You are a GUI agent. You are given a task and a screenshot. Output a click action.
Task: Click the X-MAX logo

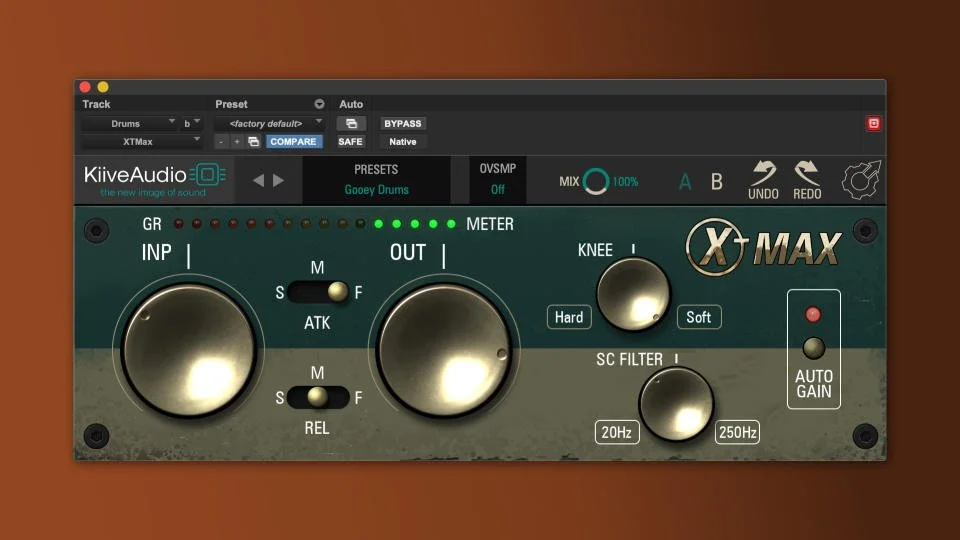763,247
